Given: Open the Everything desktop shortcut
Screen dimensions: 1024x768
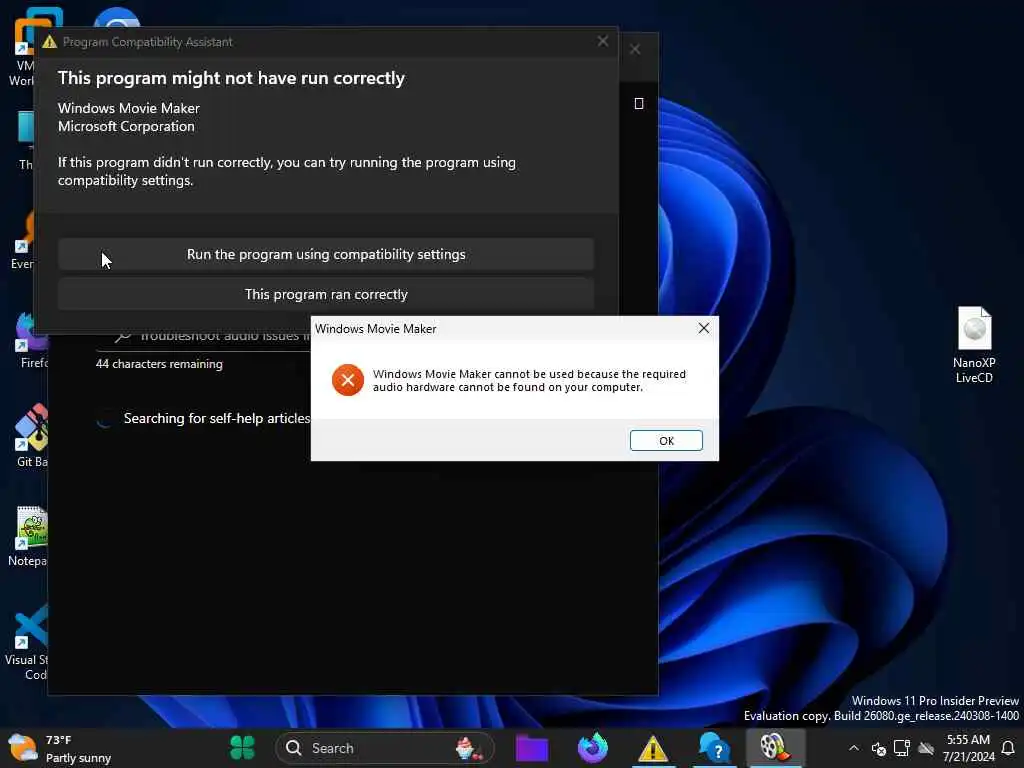Looking at the screenshot, I should pyautogui.click(x=22, y=240).
